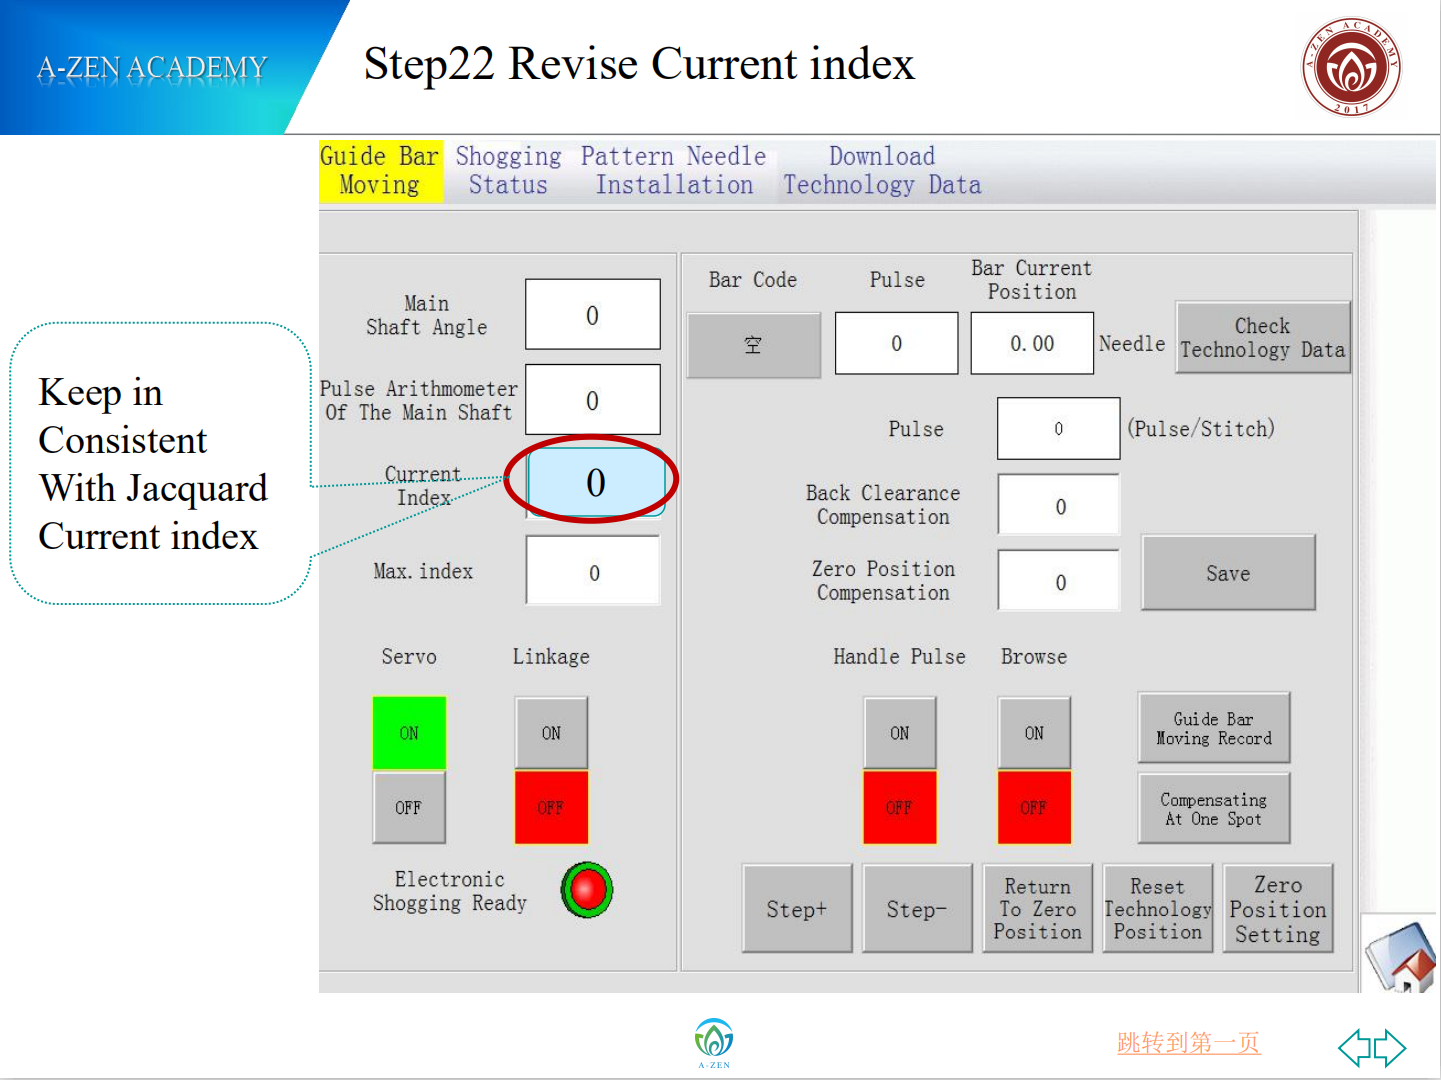Click the A-ZEN Academy 2017 emblem

pos(1350,67)
